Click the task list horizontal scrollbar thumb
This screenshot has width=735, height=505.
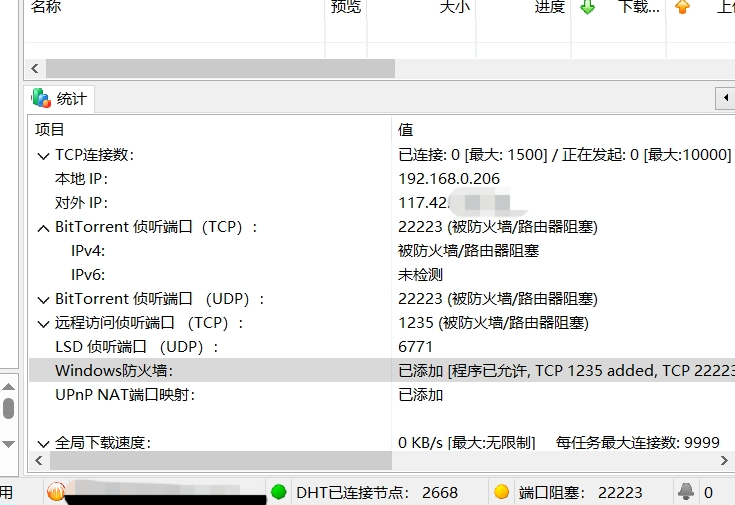click(220, 68)
